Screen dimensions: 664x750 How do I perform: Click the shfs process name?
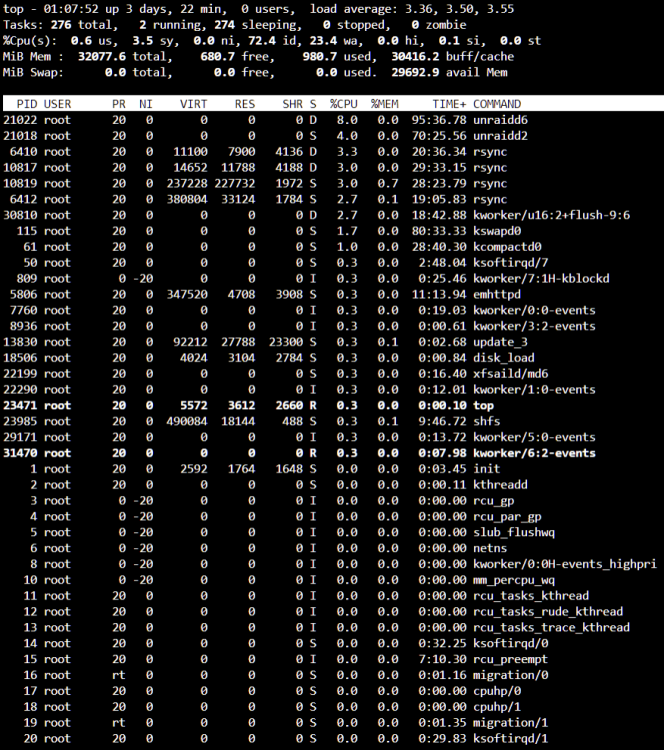(487, 421)
